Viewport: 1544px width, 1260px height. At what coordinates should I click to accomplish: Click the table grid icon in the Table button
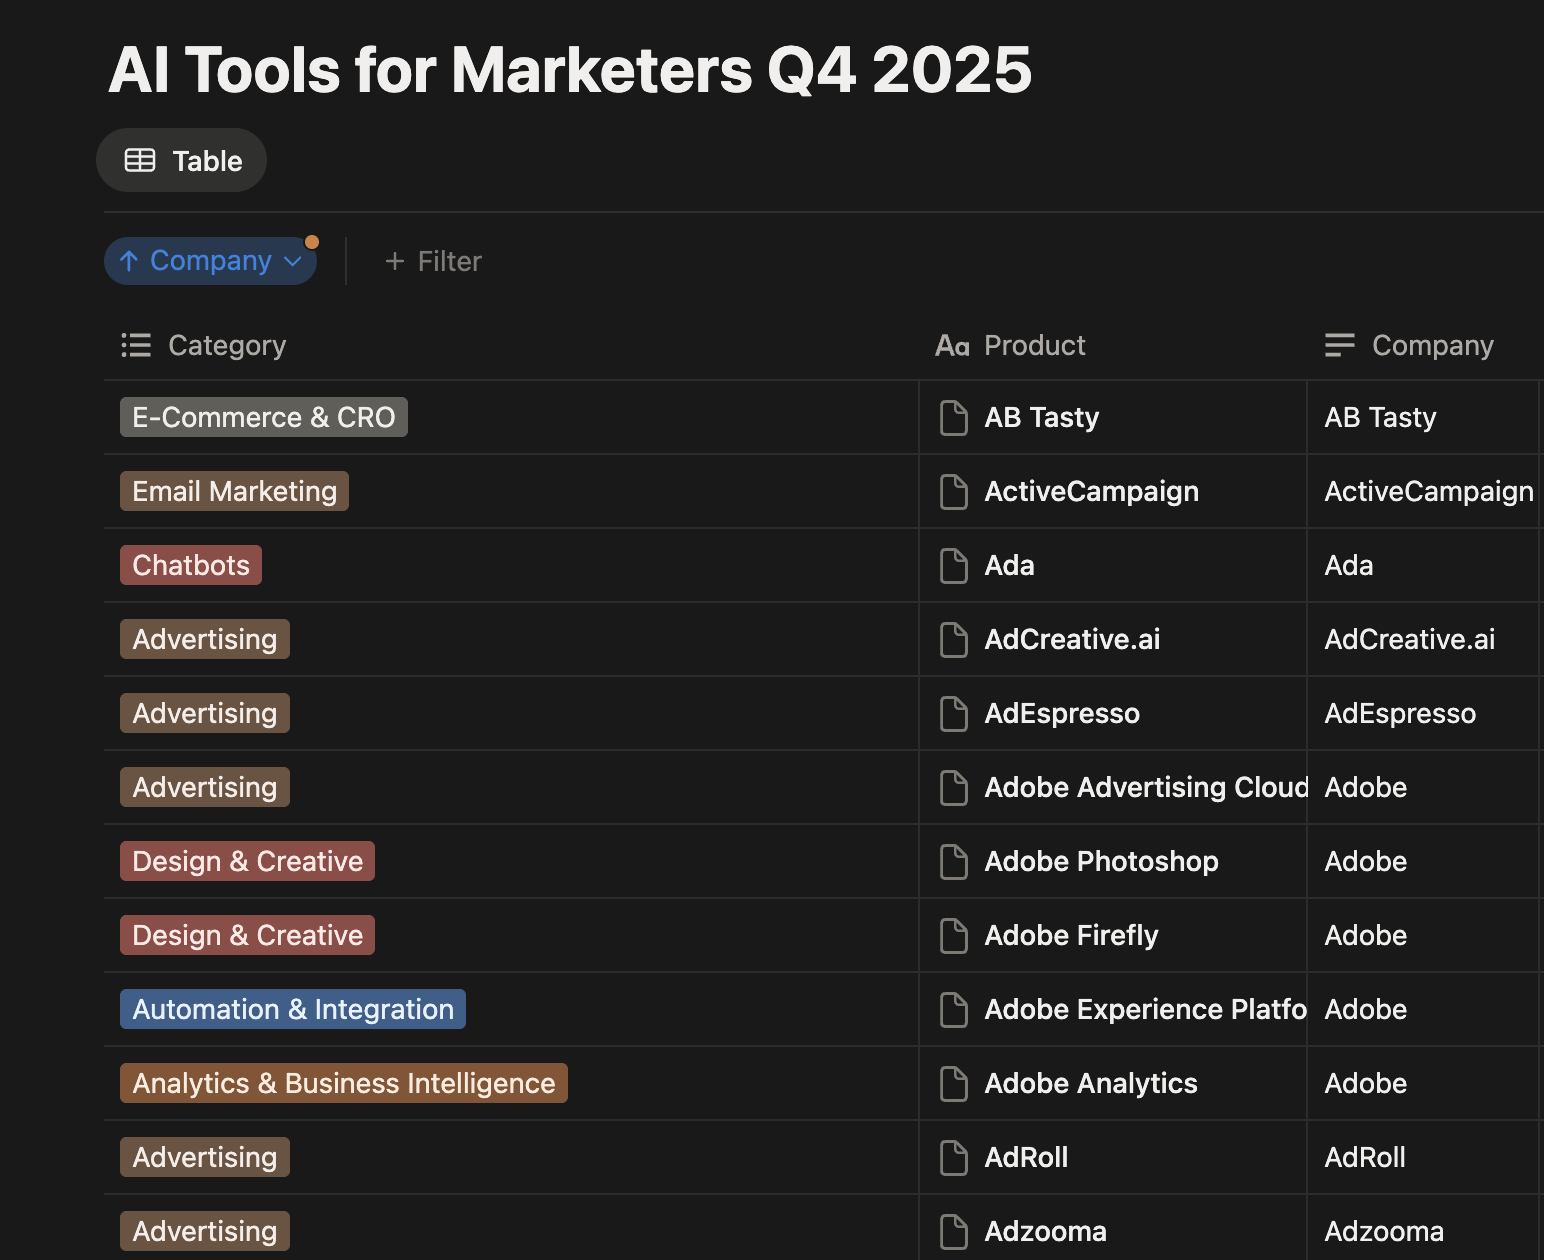click(140, 160)
